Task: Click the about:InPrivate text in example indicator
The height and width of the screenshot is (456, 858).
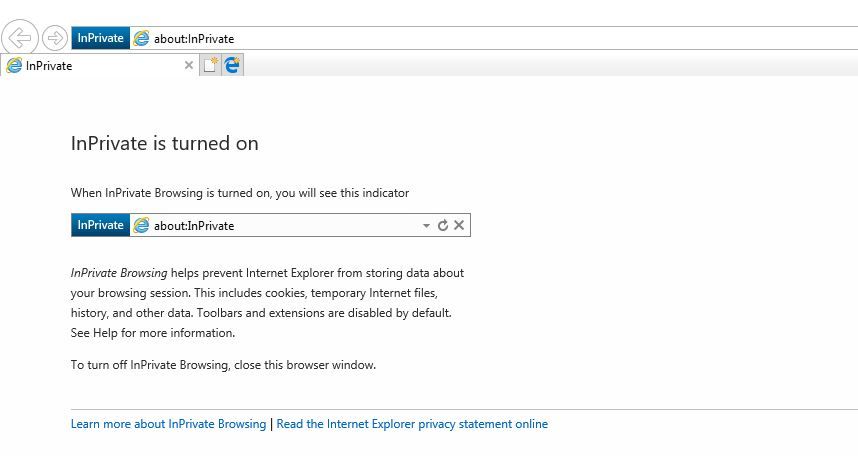Action: (x=194, y=226)
